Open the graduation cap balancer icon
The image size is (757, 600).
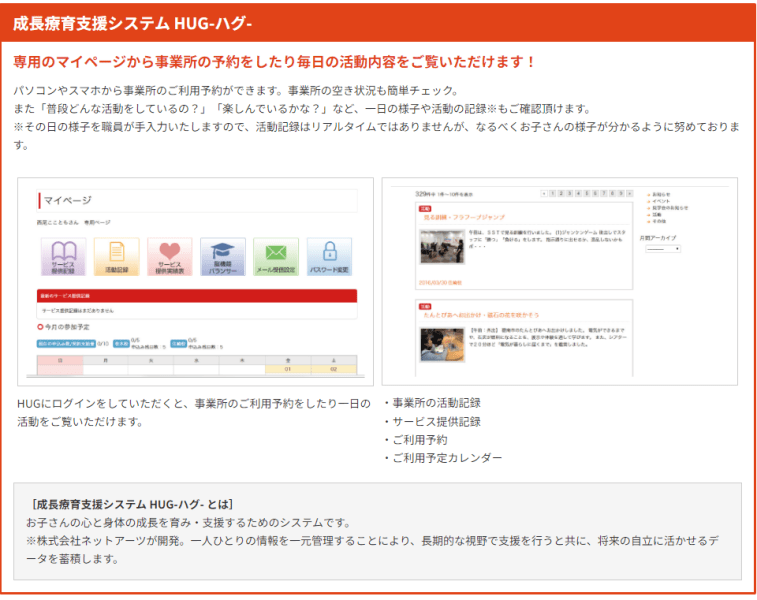pyautogui.click(x=223, y=257)
